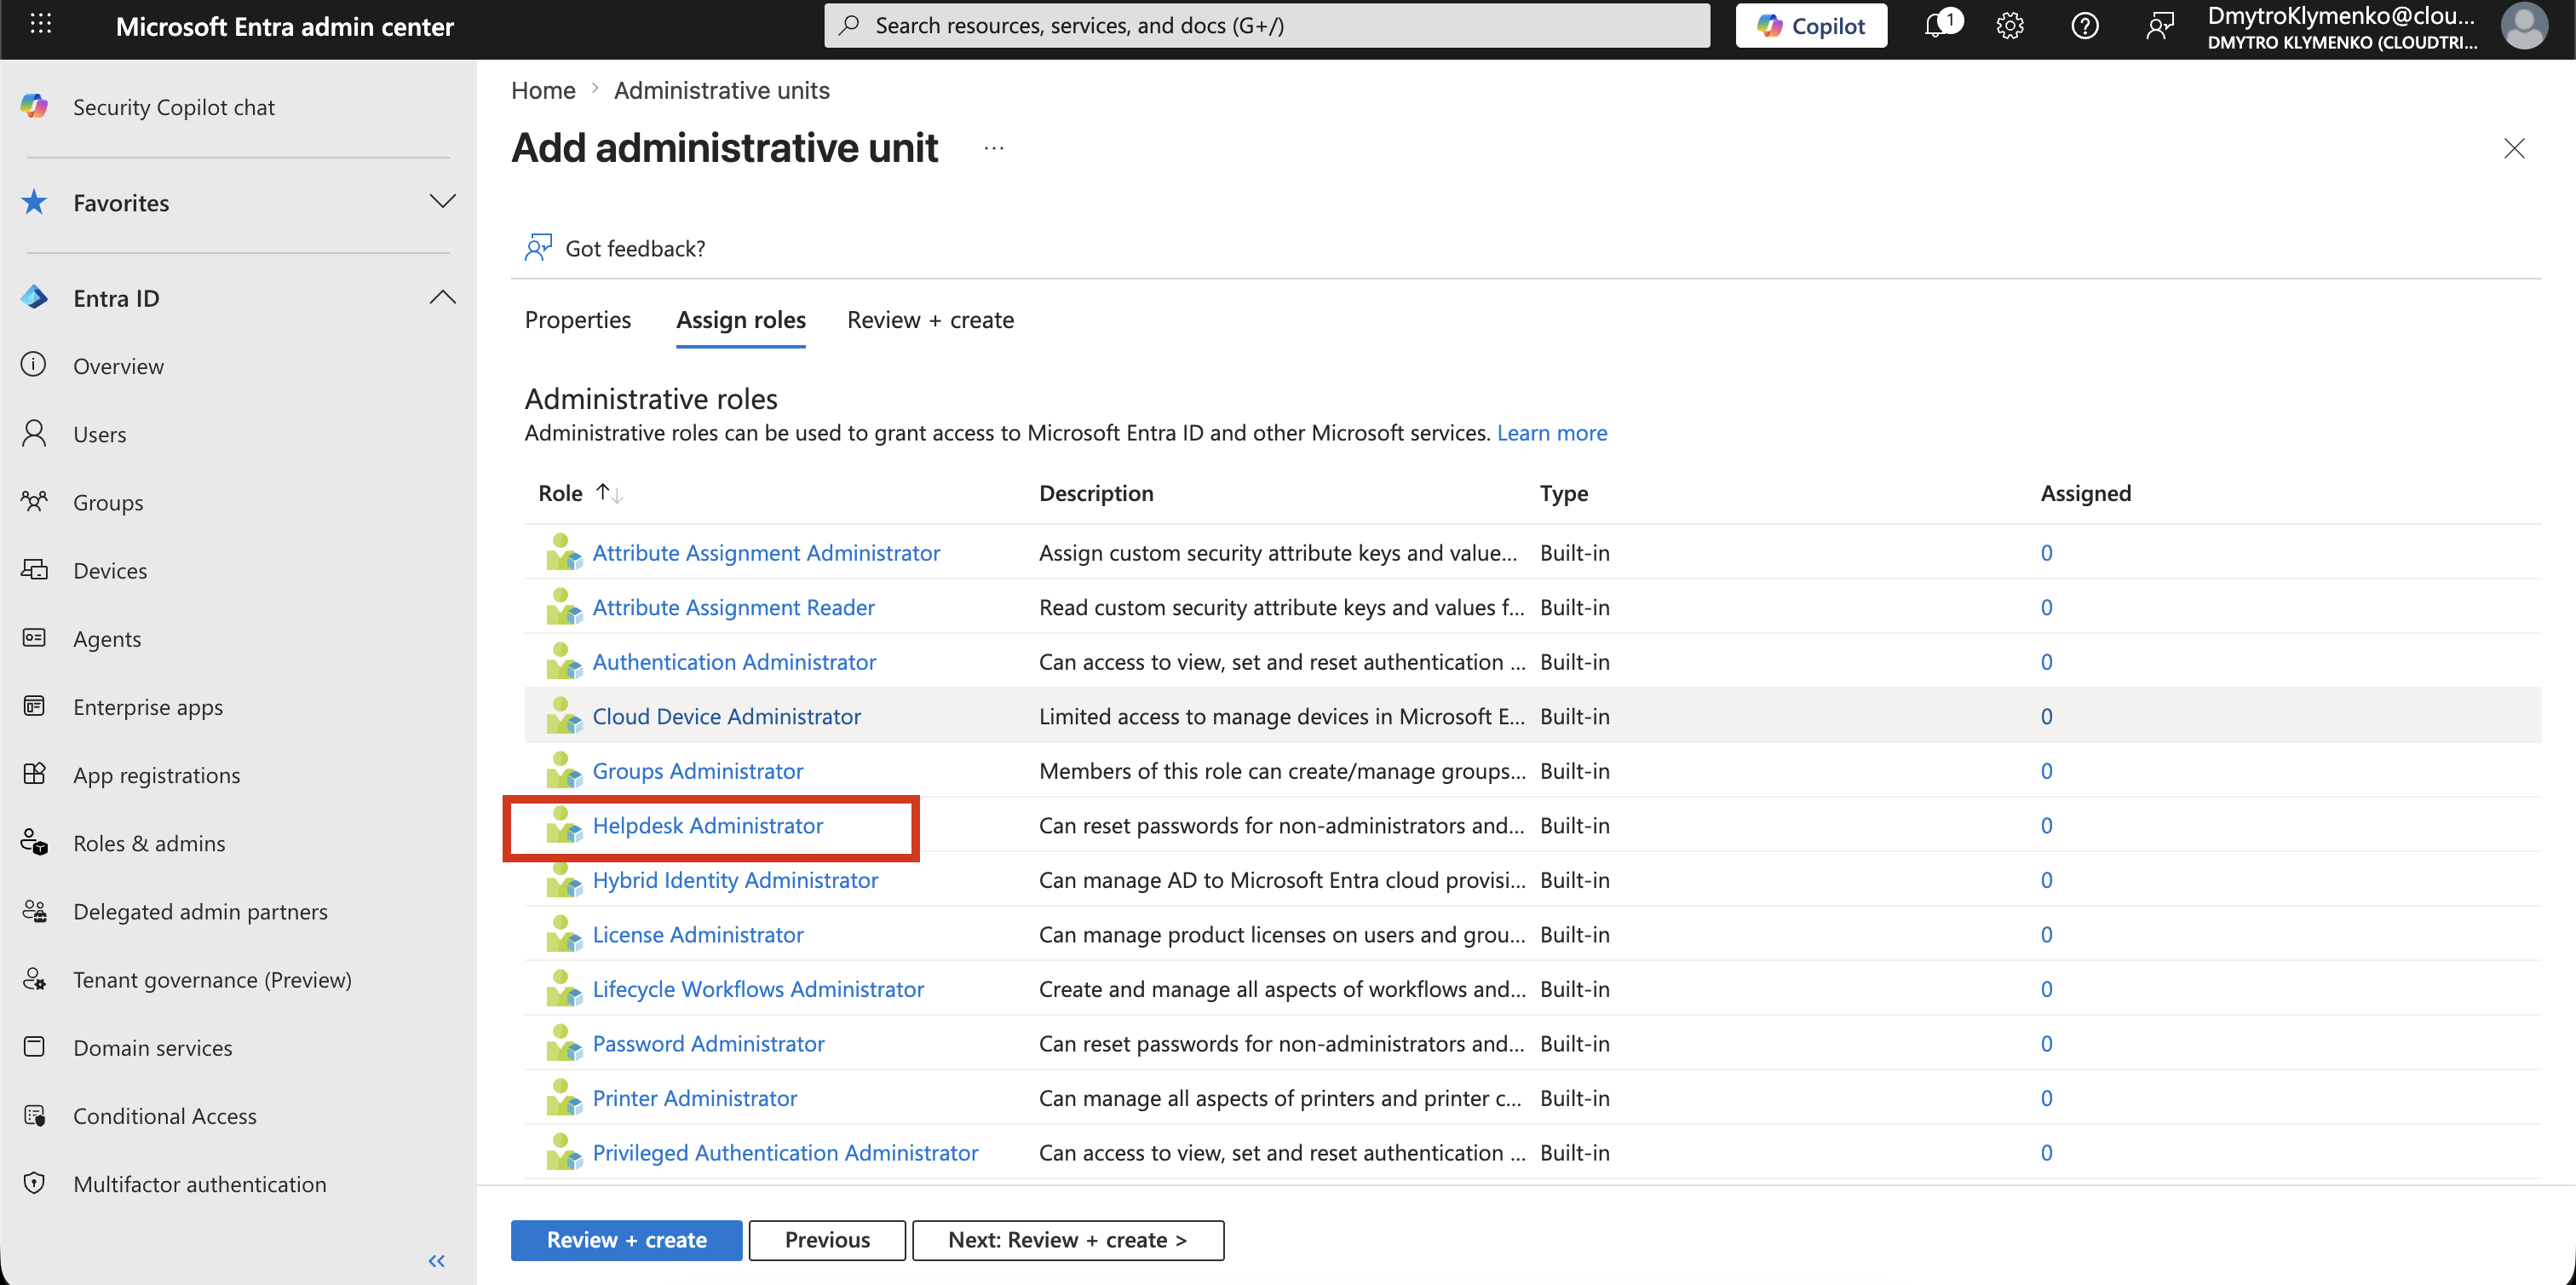
Task: Open Home in the breadcrumb
Action: click(543, 90)
